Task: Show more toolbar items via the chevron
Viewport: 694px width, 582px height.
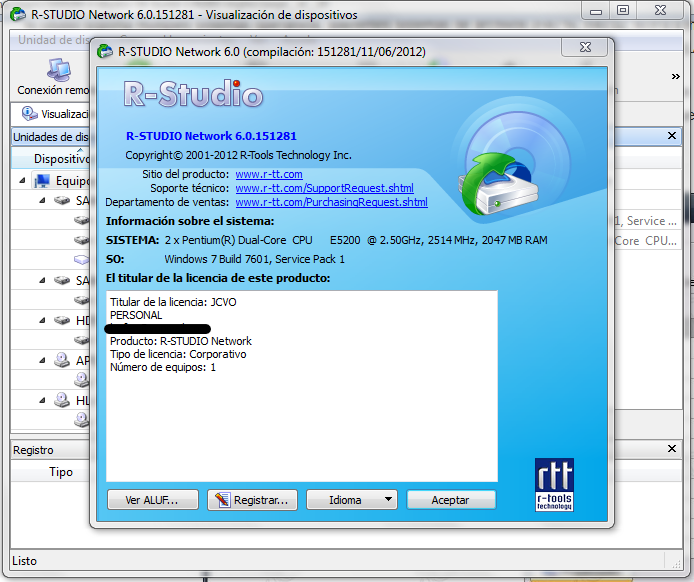Action: tap(675, 77)
